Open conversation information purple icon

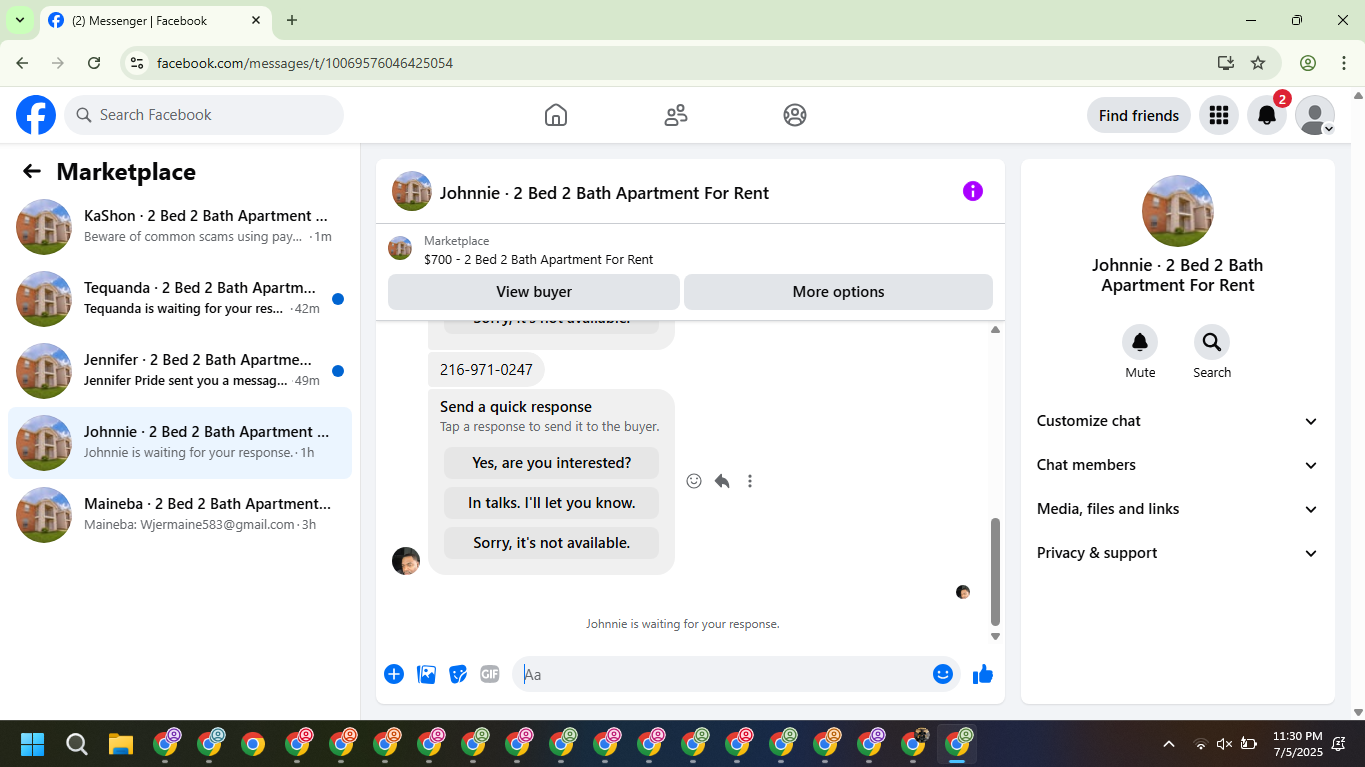pos(973,191)
